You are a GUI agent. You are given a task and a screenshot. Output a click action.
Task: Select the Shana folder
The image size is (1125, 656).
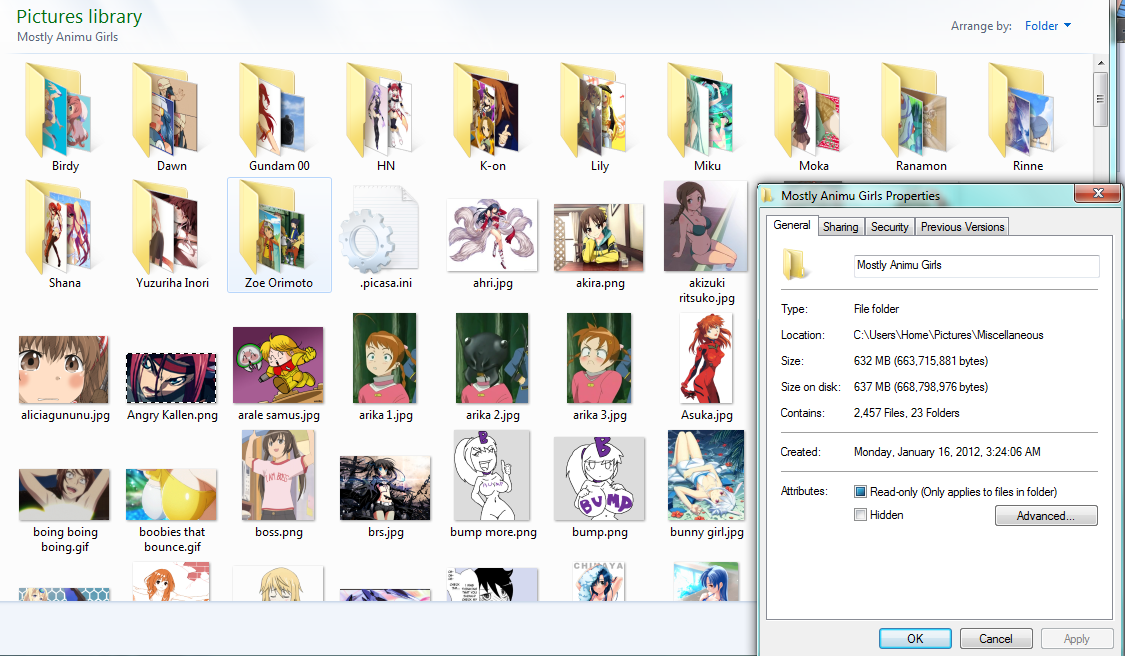pyautogui.click(x=59, y=228)
